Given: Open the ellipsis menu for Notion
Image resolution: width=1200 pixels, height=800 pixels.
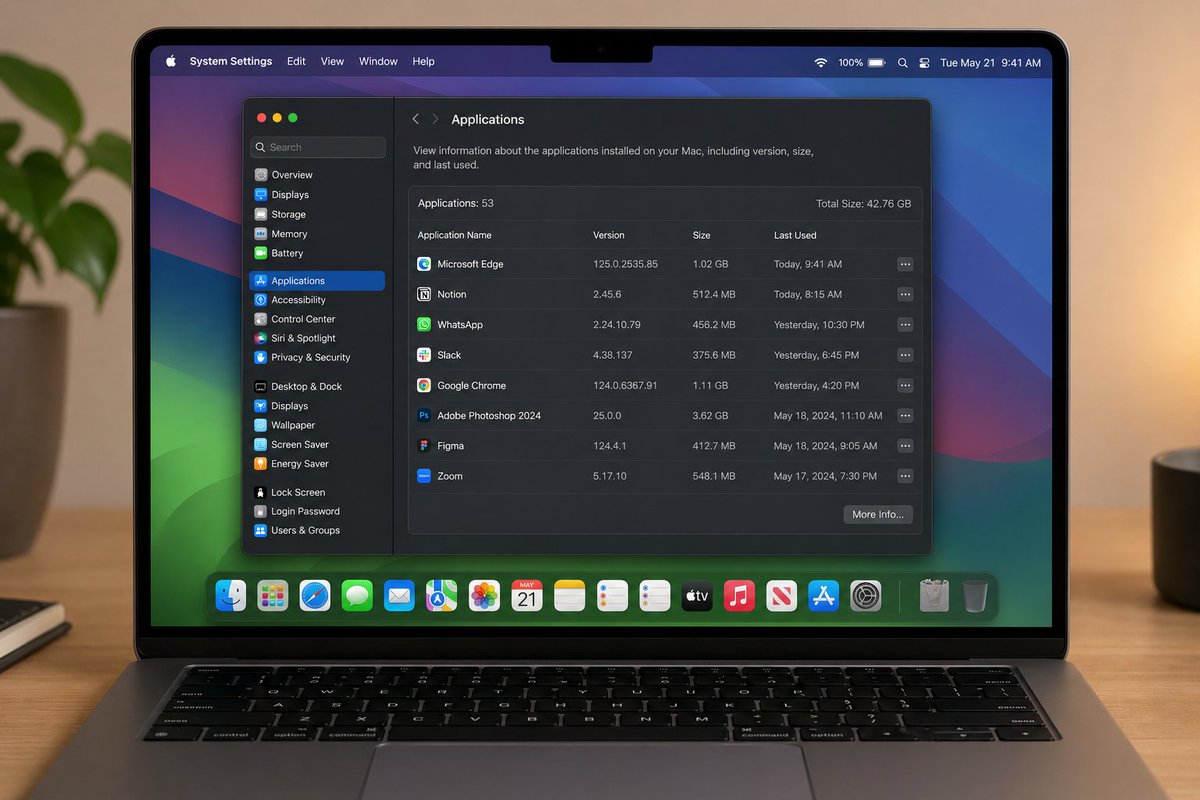Looking at the screenshot, I should coord(905,294).
